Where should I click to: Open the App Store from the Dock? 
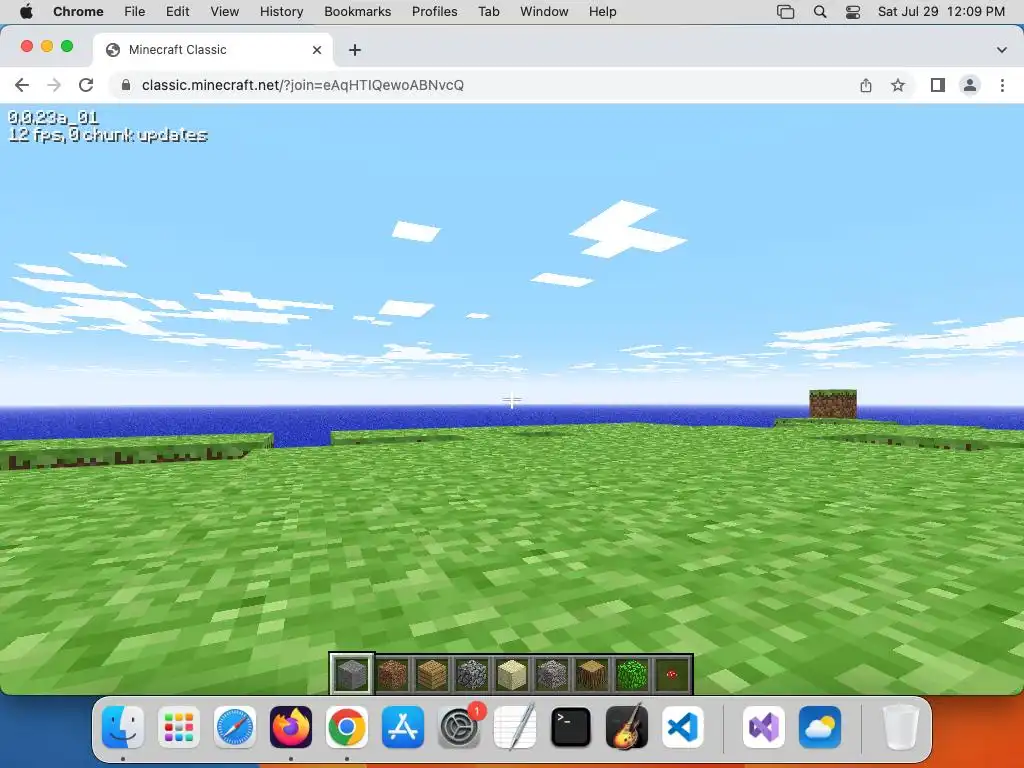click(403, 727)
